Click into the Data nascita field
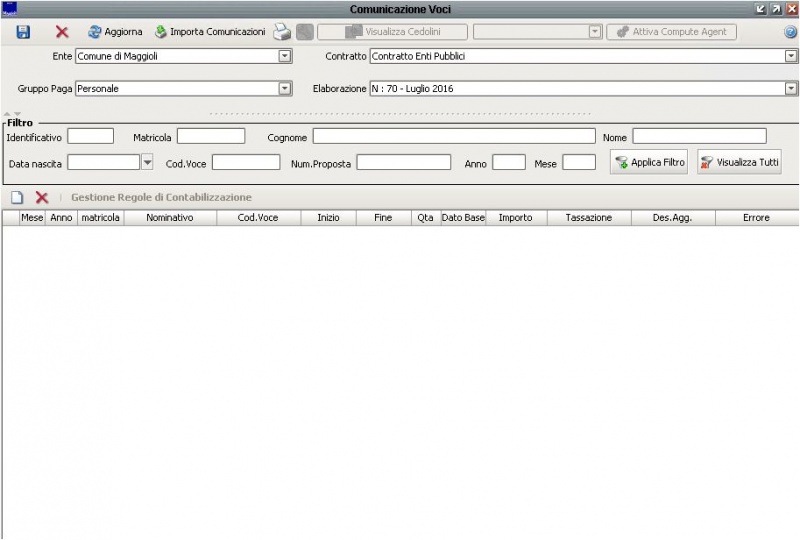 pyautogui.click(x=104, y=162)
